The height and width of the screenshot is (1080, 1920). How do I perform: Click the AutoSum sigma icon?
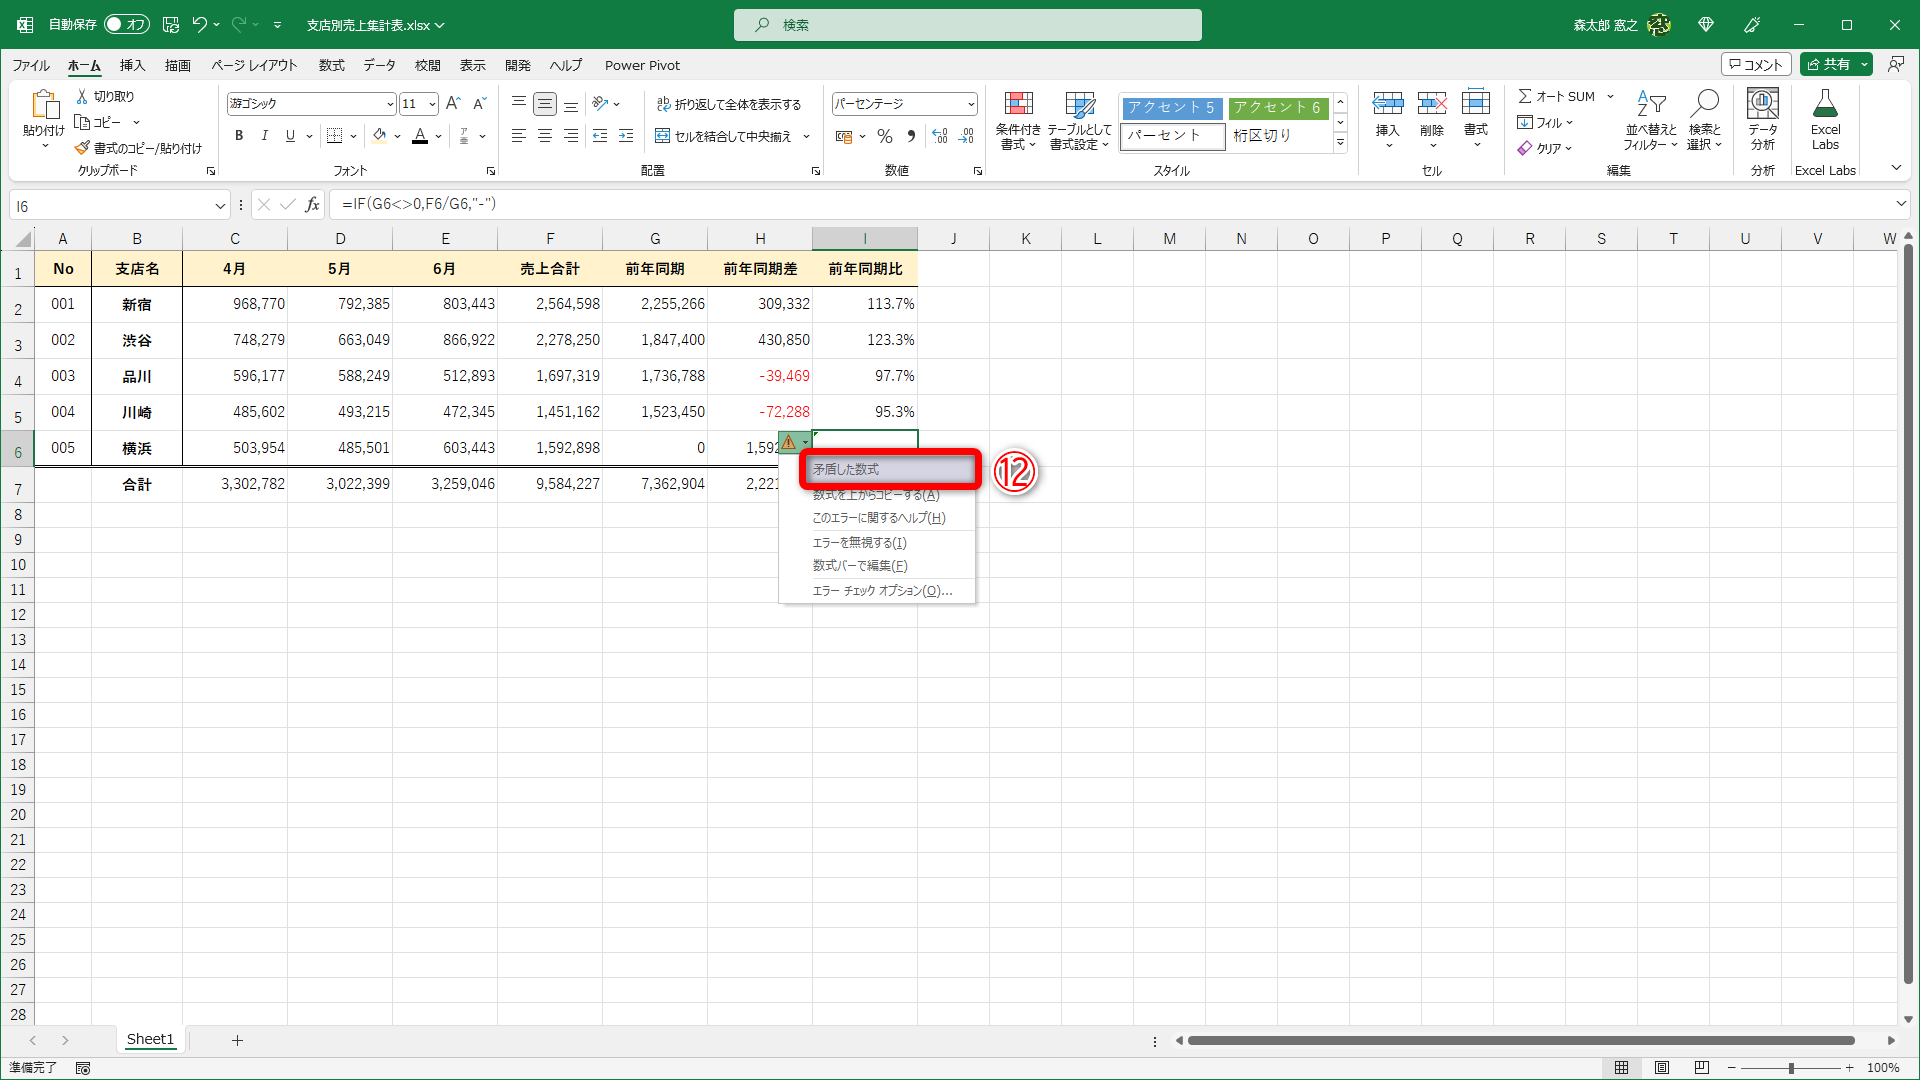[1525, 96]
